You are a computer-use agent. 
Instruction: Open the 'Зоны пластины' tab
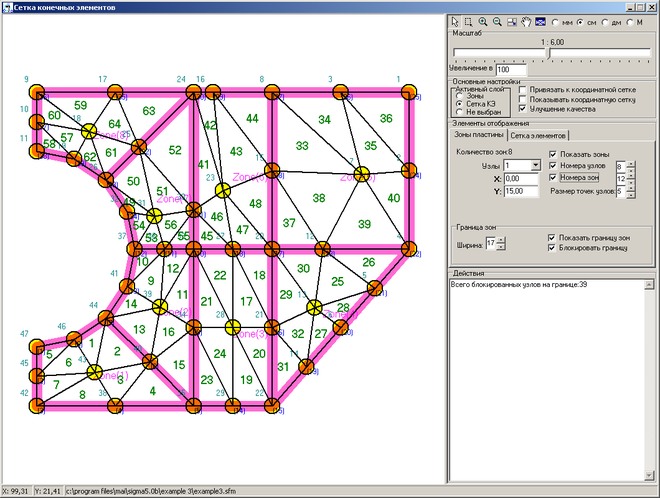click(x=478, y=135)
